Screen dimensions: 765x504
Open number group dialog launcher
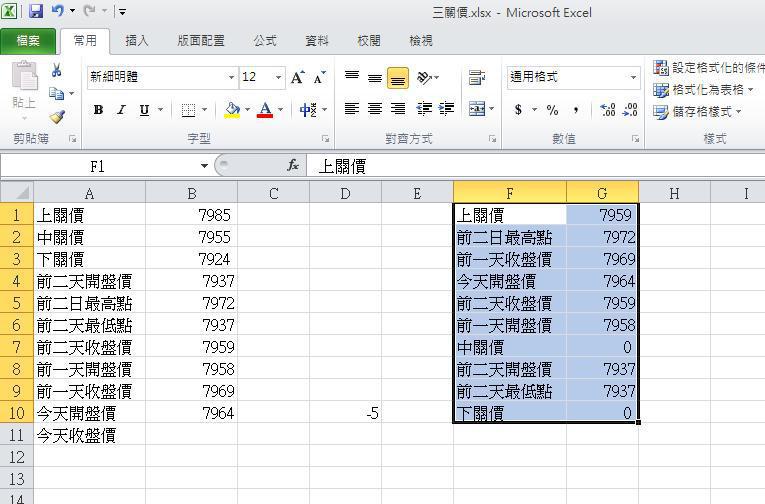(635, 139)
